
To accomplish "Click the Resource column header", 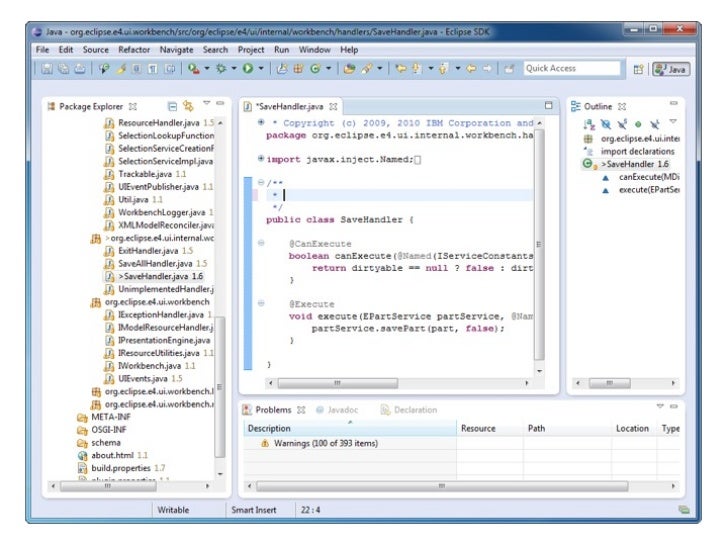I will pyautogui.click(x=490, y=429).
